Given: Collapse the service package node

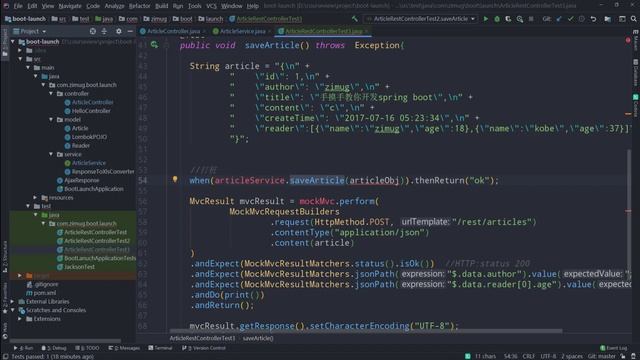Looking at the screenshot, I should tap(51, 154).
